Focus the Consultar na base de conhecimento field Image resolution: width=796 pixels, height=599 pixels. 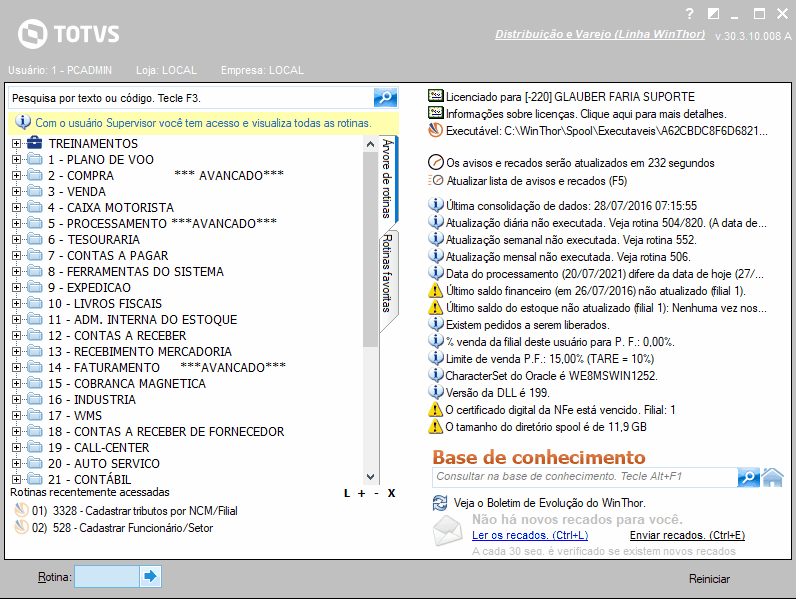tap(585, 477)
